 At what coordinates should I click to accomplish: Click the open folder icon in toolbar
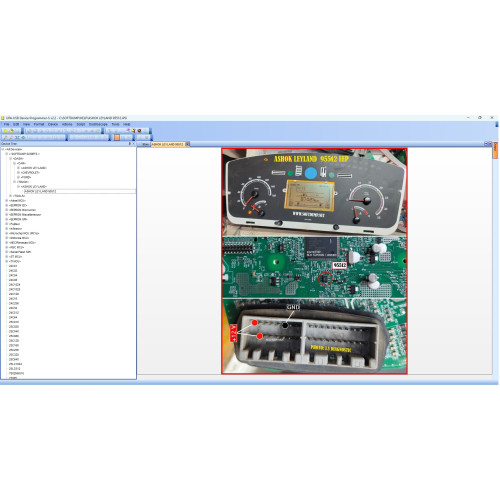click(11, 131)
